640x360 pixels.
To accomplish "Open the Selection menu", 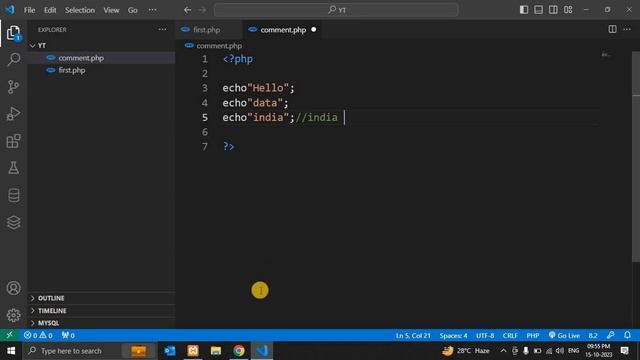I will tap(80, 10).
